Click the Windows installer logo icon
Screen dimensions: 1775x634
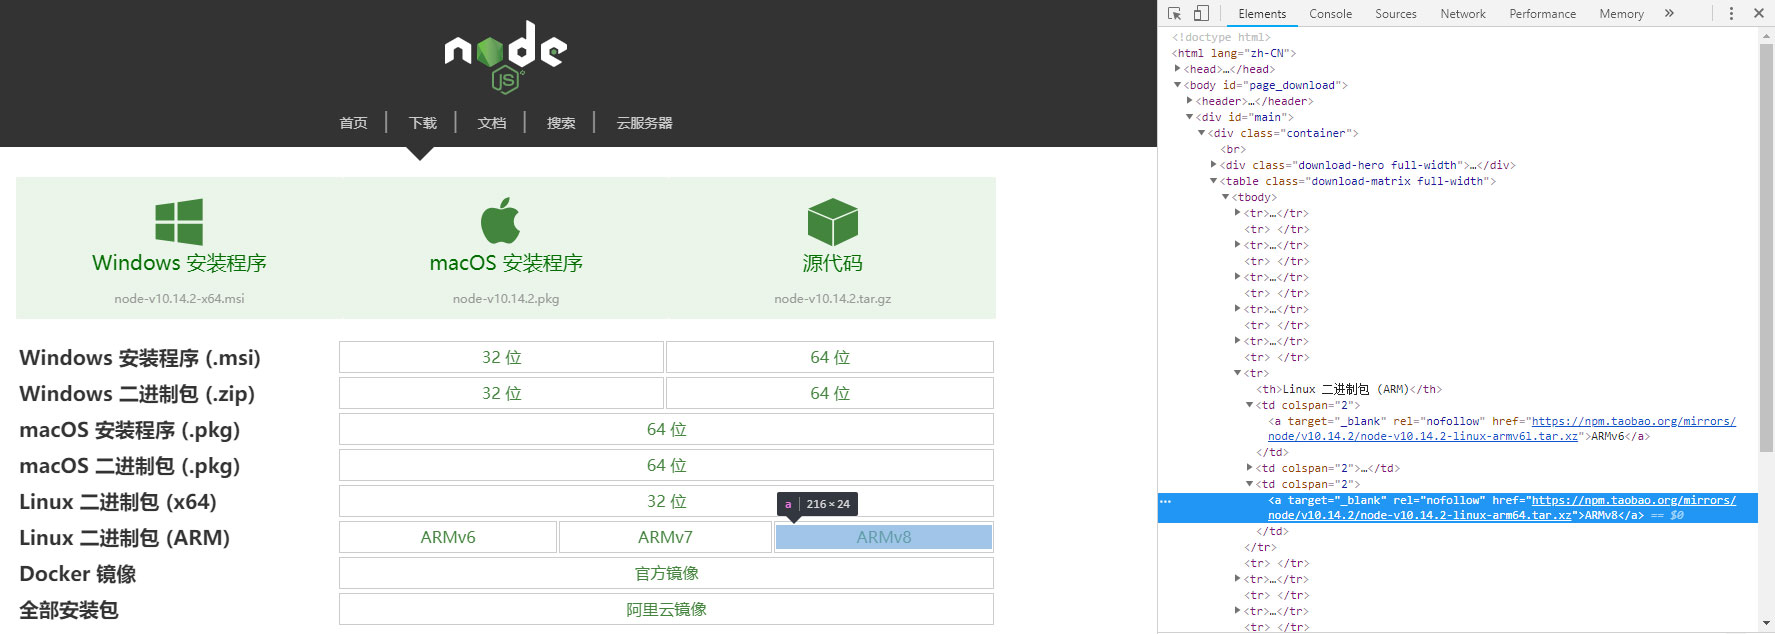(x=179, y=221)
